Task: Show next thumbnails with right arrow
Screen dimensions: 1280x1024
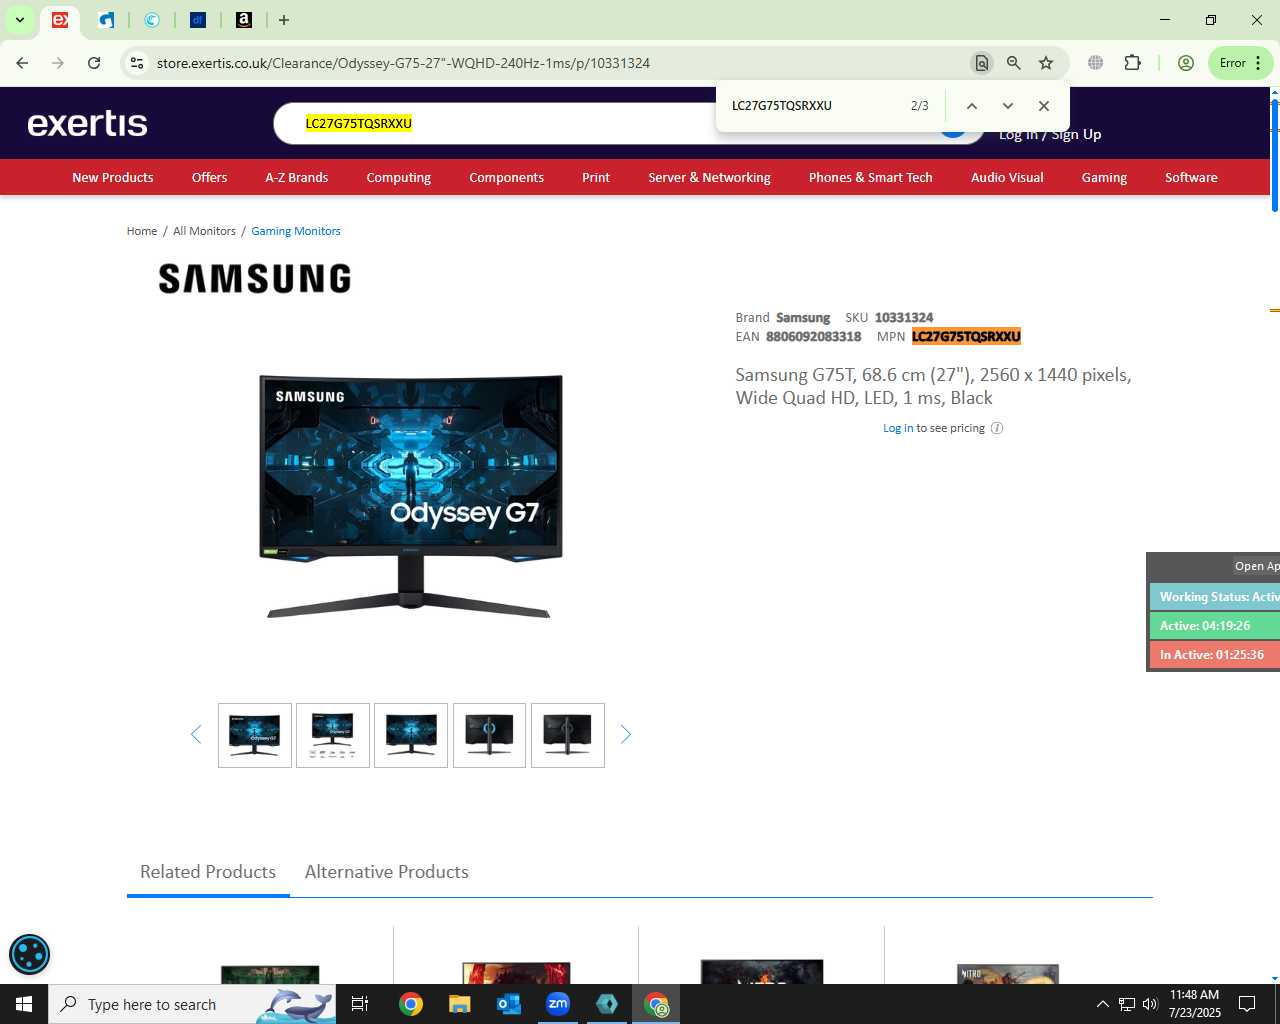Action: tap(626, 735)
